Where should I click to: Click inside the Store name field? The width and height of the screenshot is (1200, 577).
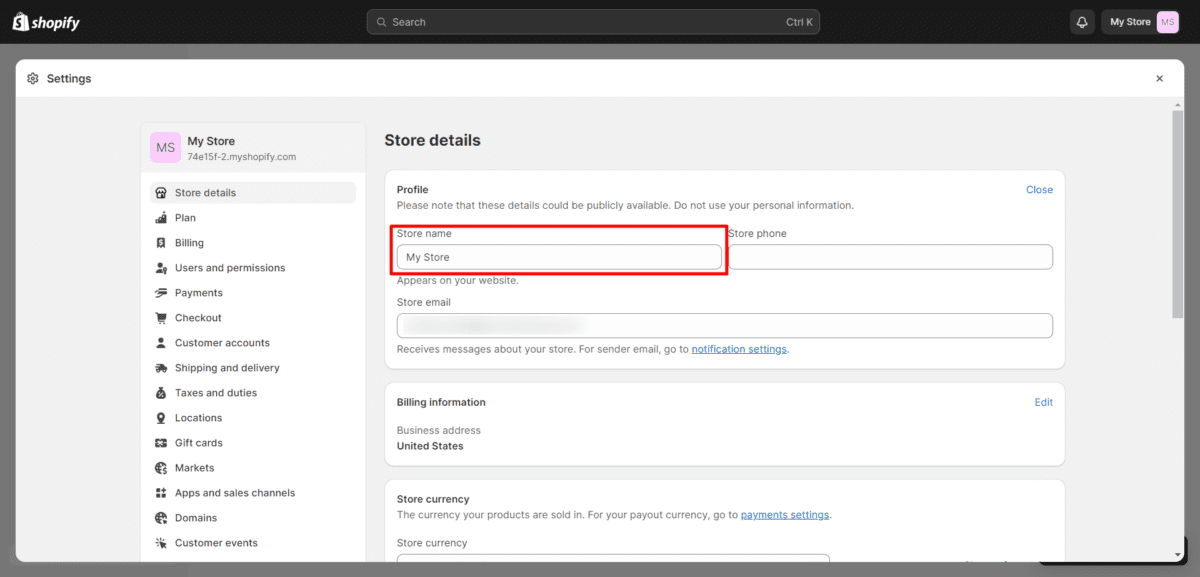click(x=558, y=257)
